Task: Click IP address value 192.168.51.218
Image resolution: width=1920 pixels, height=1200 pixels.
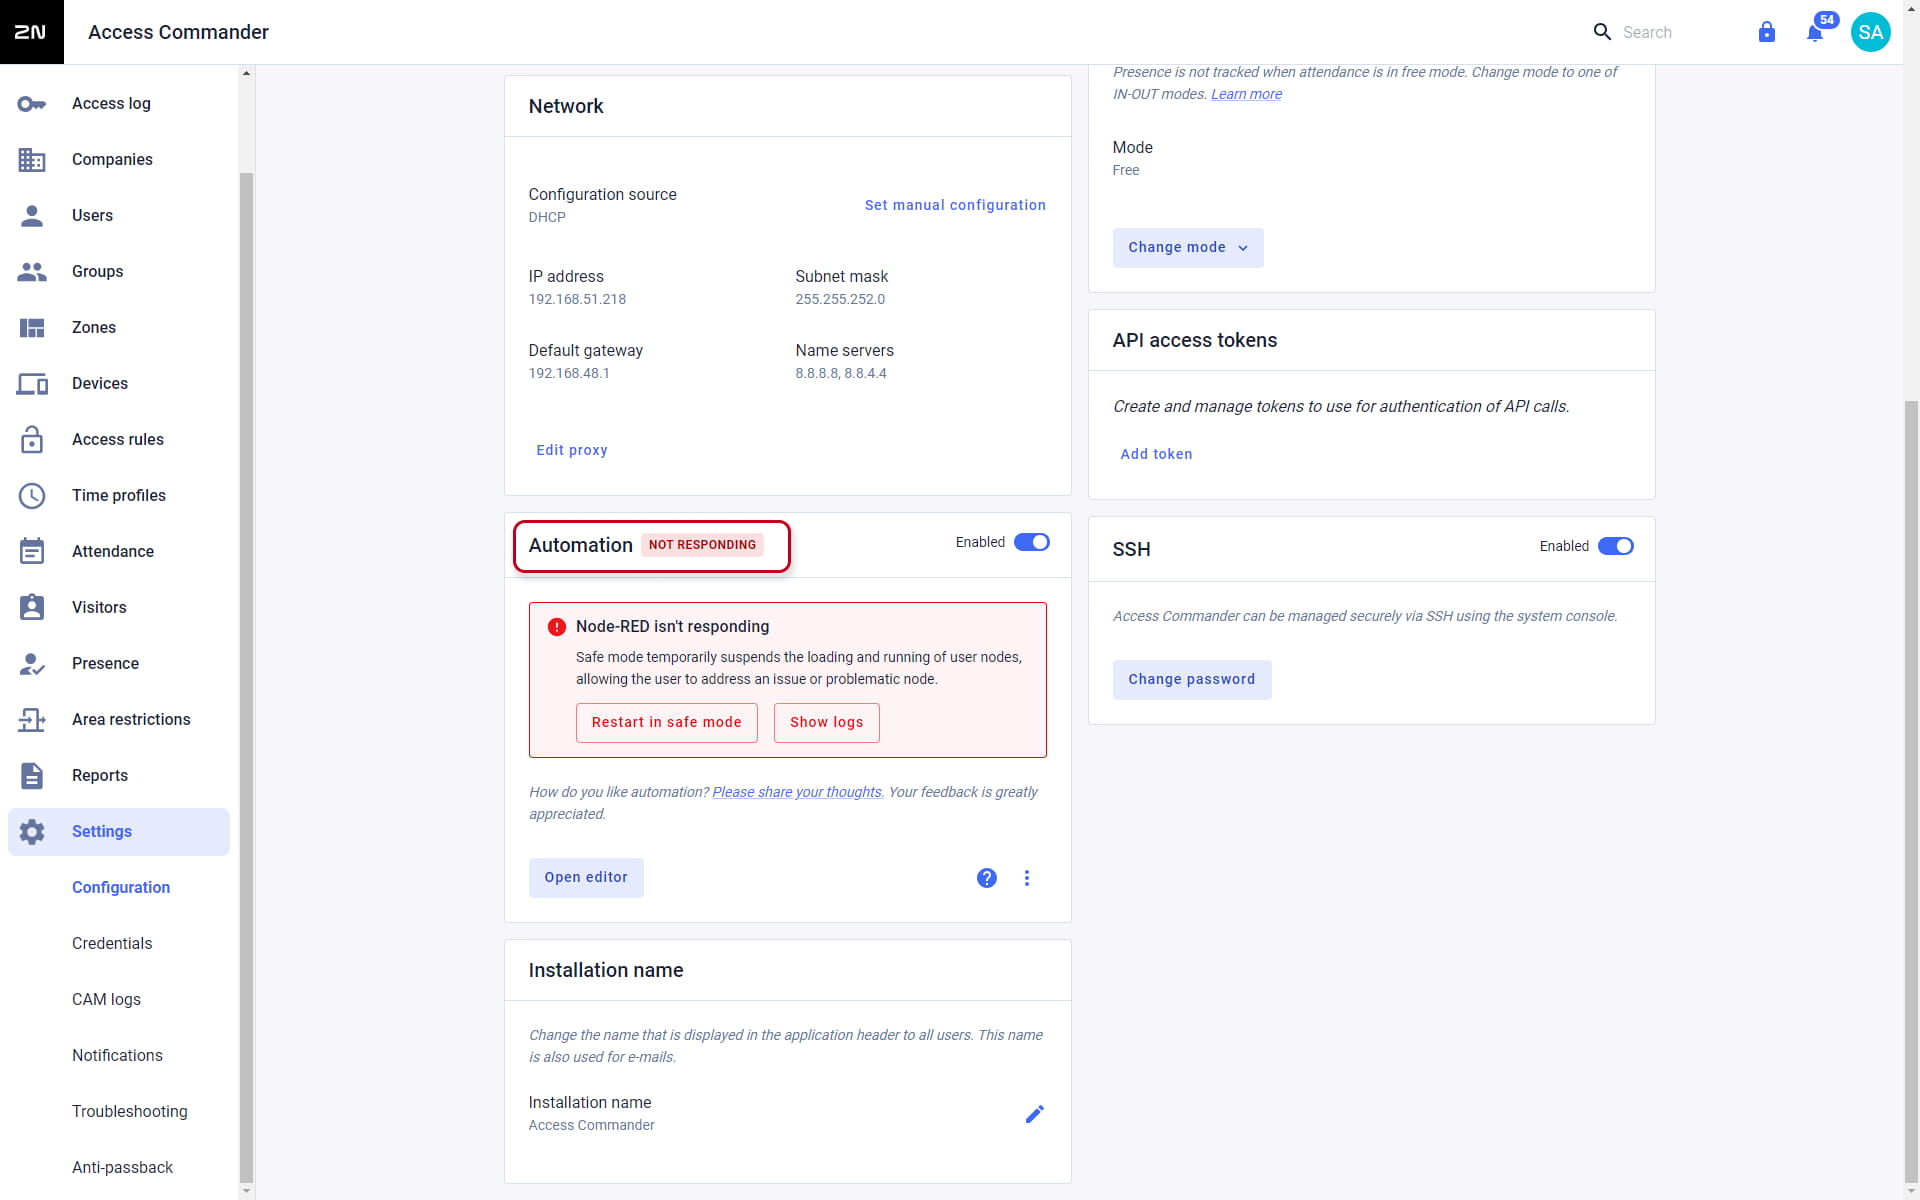Action: point(577,300)
